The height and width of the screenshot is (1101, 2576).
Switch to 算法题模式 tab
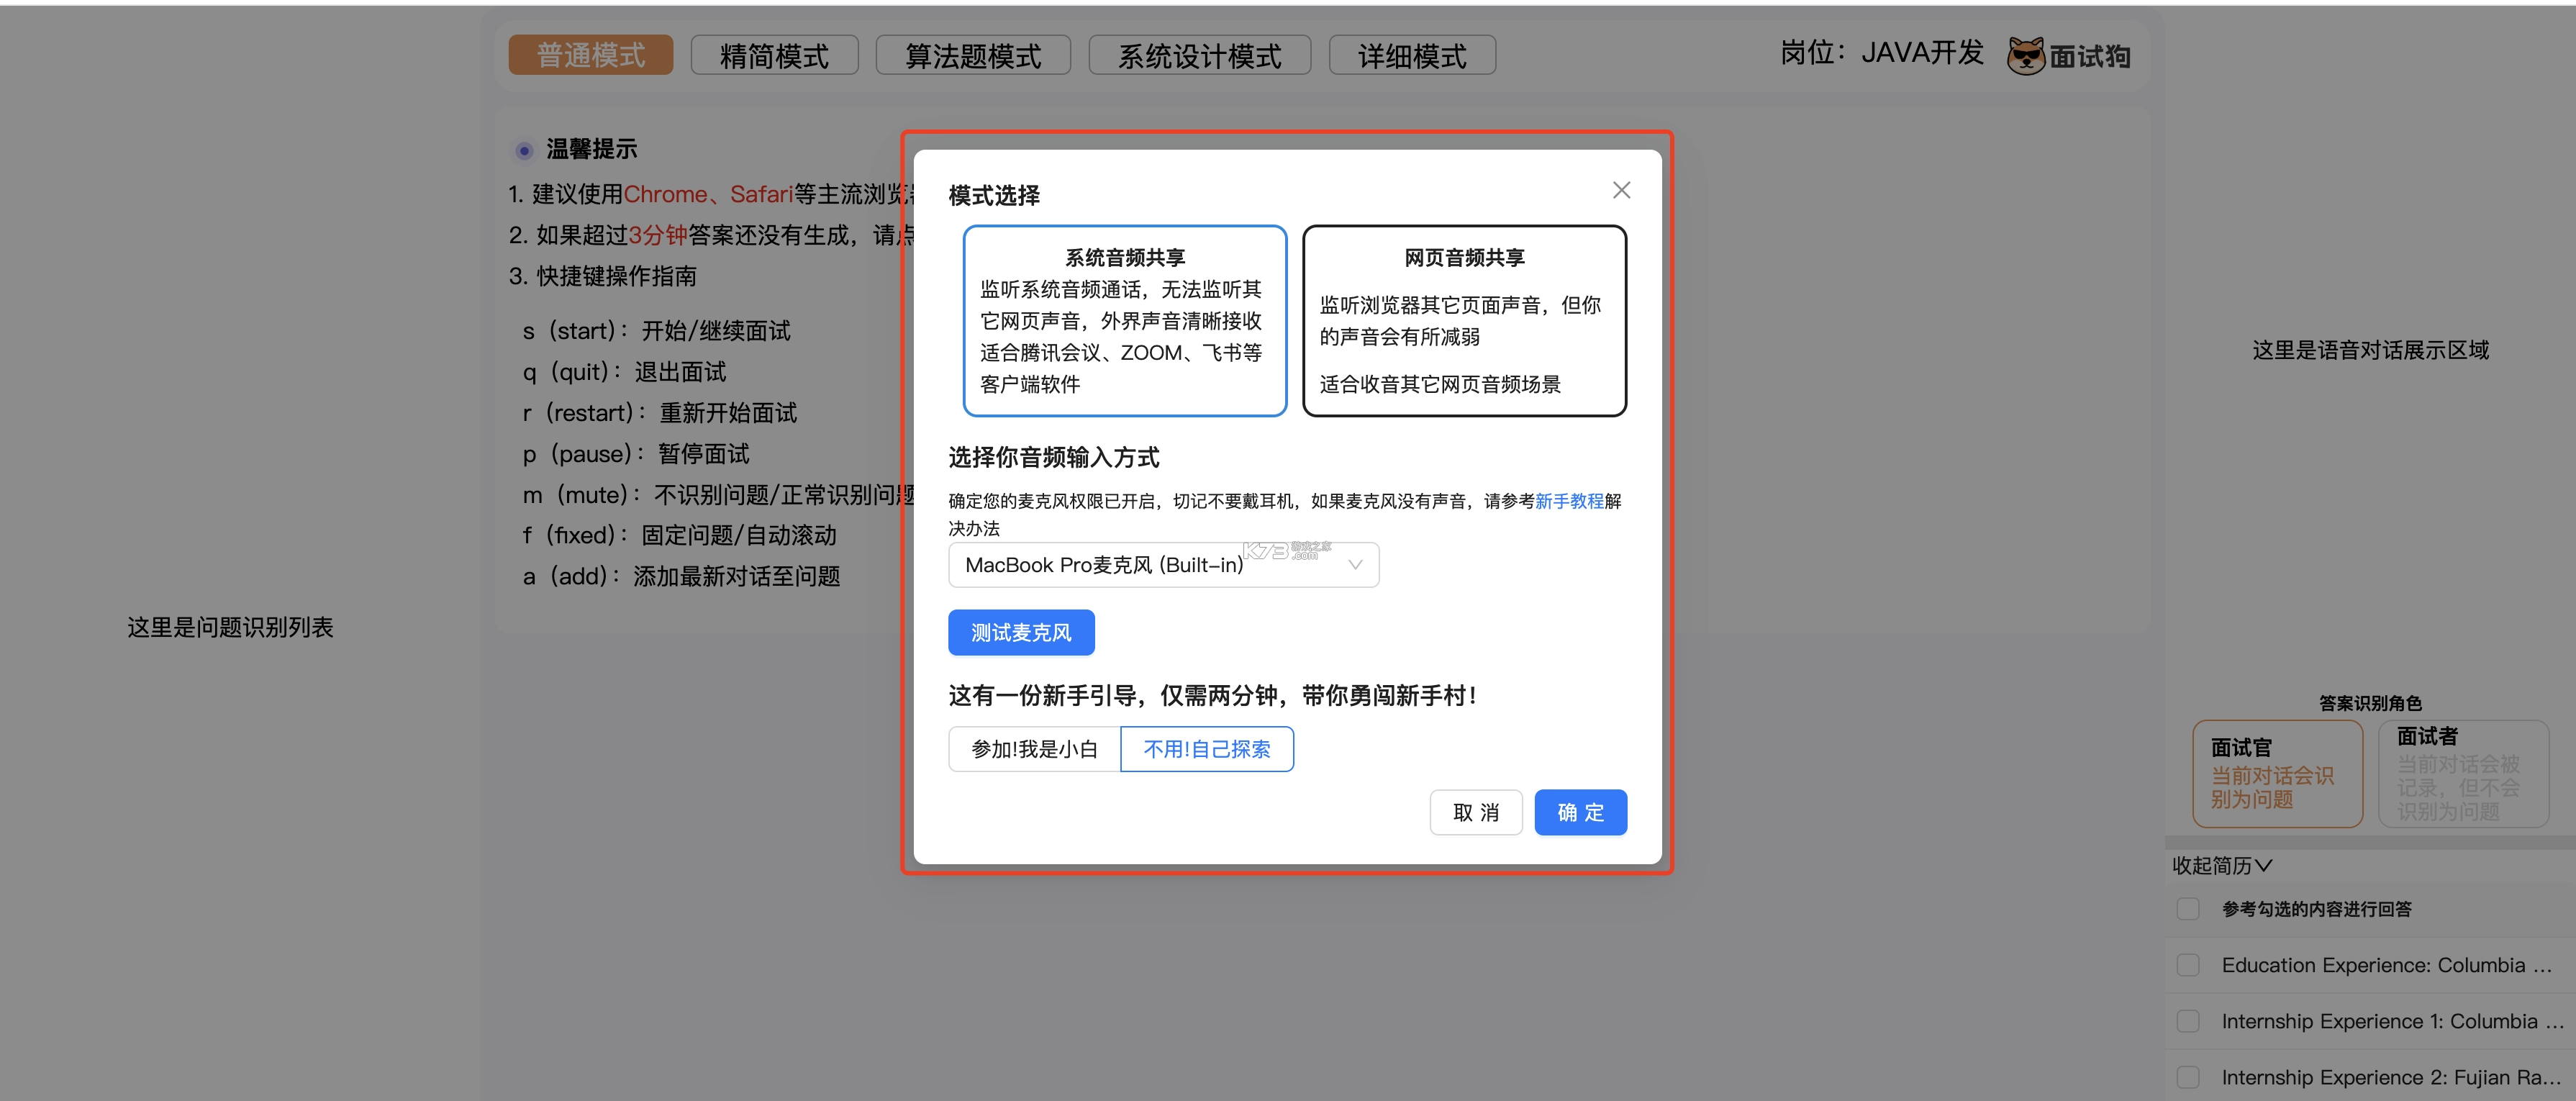tap(972, 55)
